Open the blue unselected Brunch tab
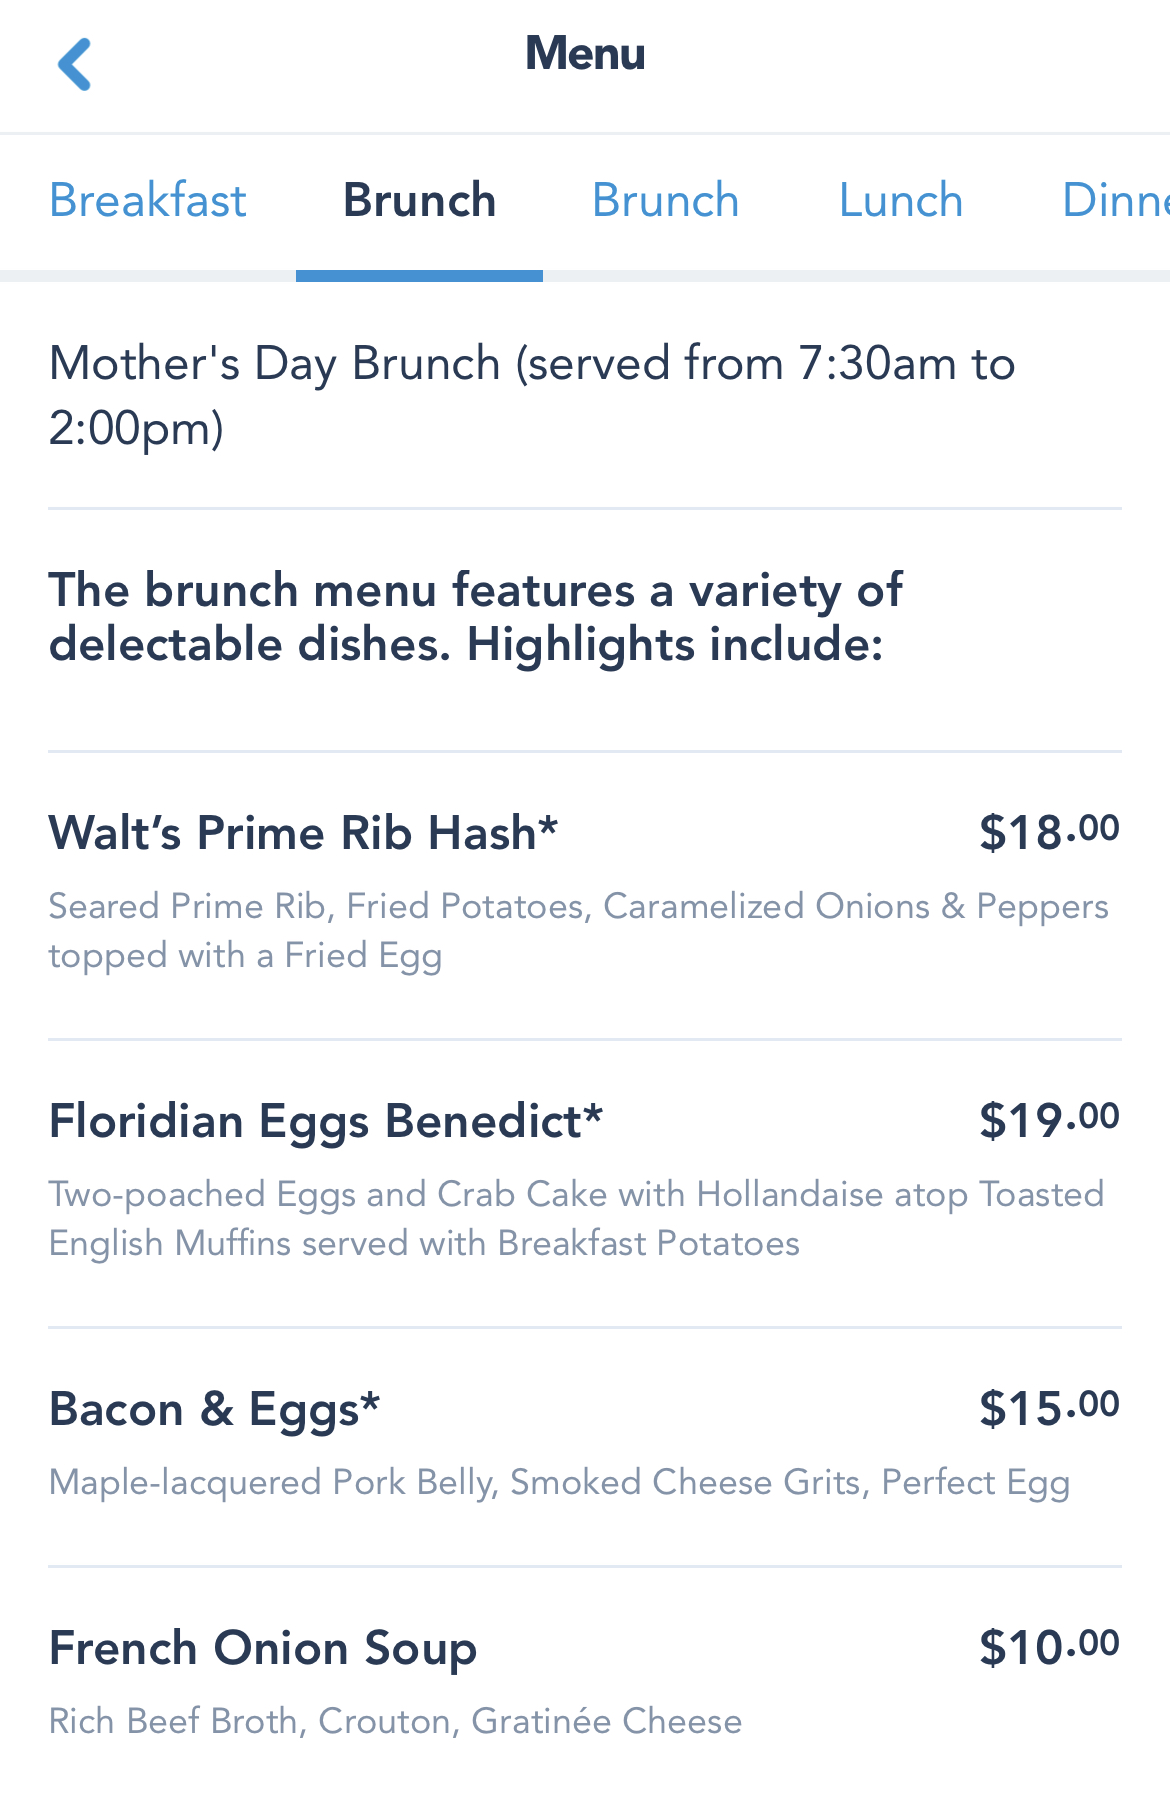The width and height of the screenshot is (1170, 1793). tap(665, 201)
